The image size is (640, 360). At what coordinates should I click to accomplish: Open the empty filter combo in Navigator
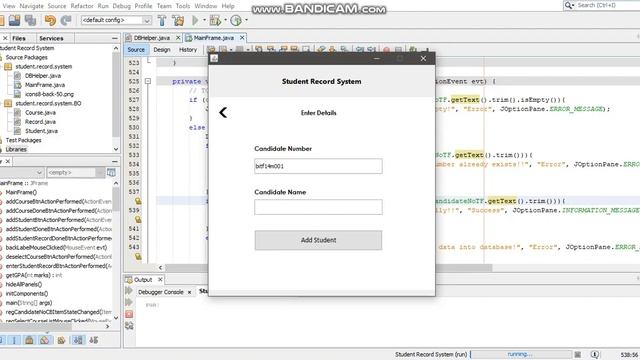(x=75, y=172)
